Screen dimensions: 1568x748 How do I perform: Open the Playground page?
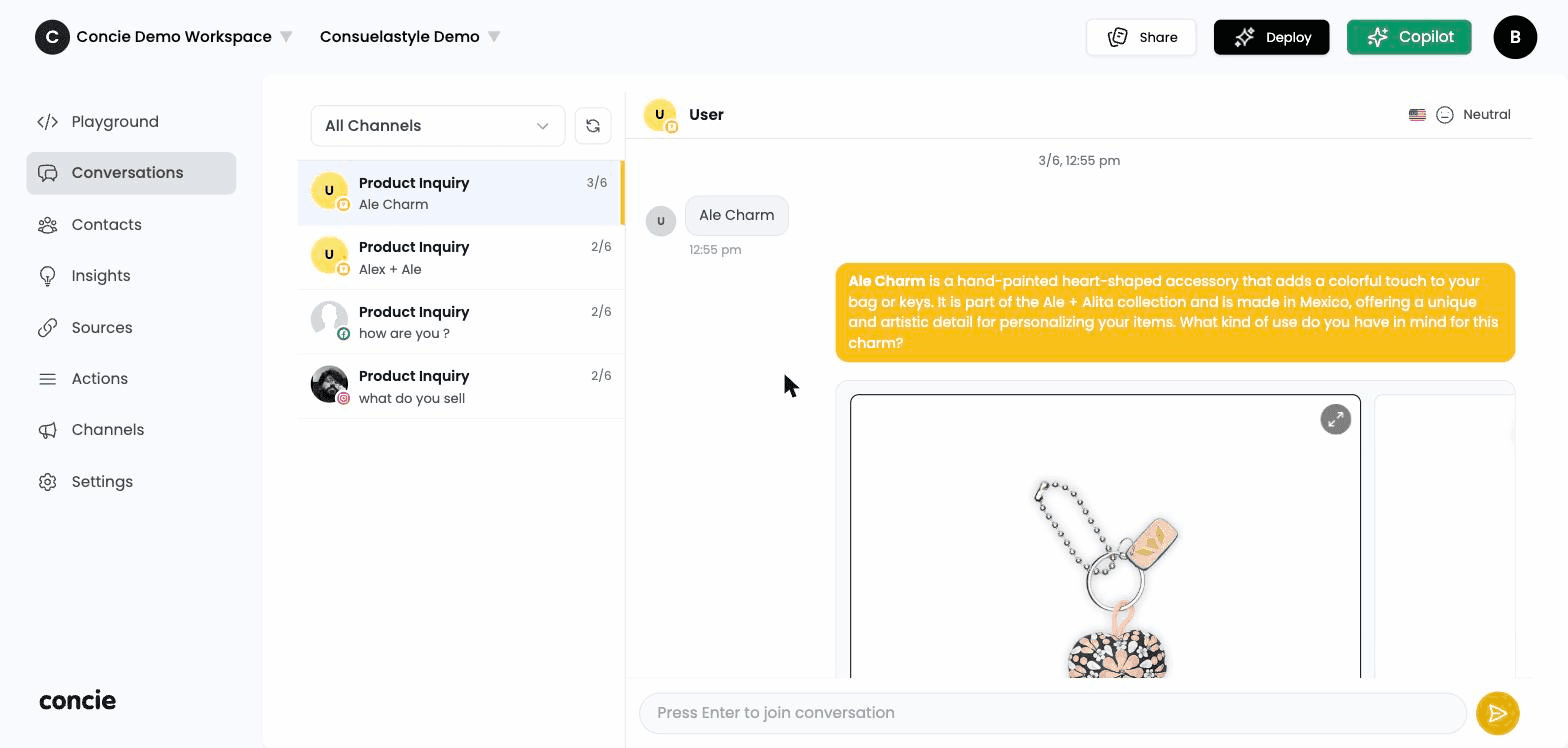tap(131, 122)
